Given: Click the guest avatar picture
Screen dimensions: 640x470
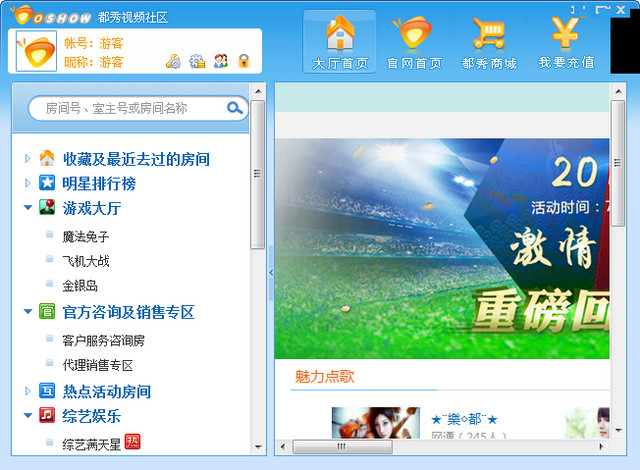Looking at the screenshot, I should pyautogui.click(x=37, y=51).
